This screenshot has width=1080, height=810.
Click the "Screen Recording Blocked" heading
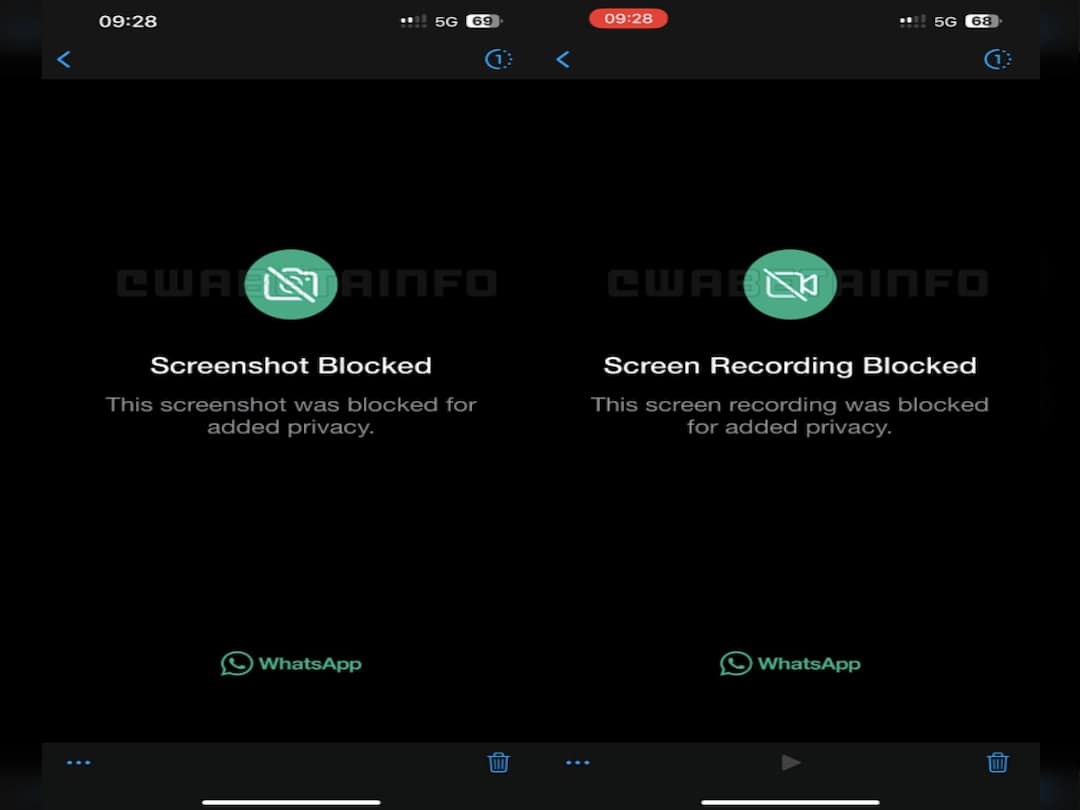[790, 366]
